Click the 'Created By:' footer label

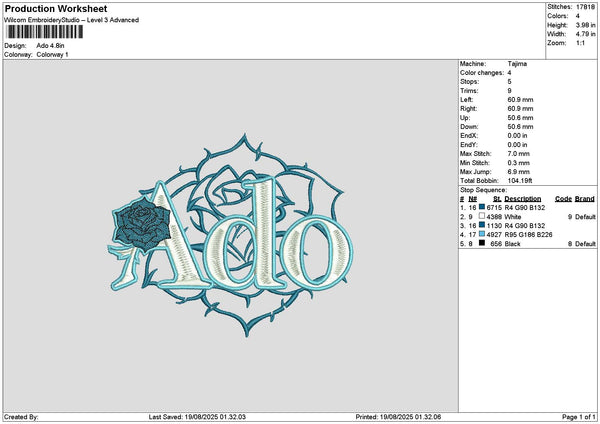(x=21, y=417)
